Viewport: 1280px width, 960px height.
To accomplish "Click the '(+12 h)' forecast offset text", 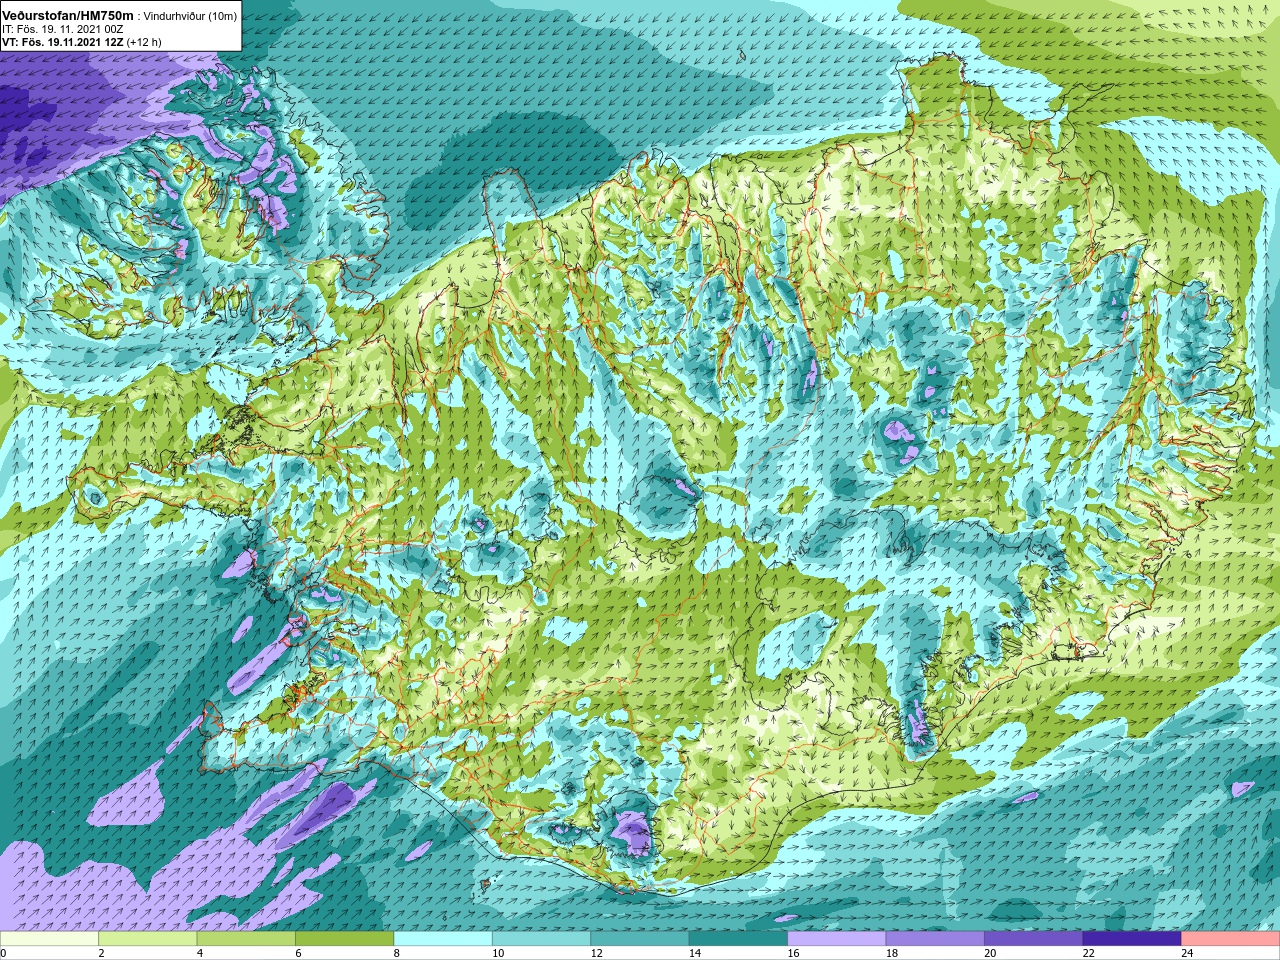I will [x=144, y=43].
